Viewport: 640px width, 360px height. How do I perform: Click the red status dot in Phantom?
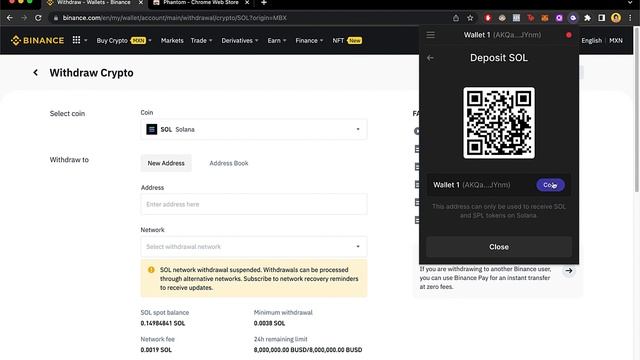point(569,35)
